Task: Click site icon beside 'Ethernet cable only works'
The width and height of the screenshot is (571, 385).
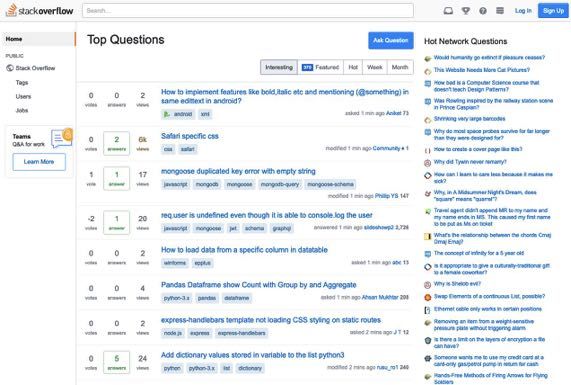Action: 428,310
